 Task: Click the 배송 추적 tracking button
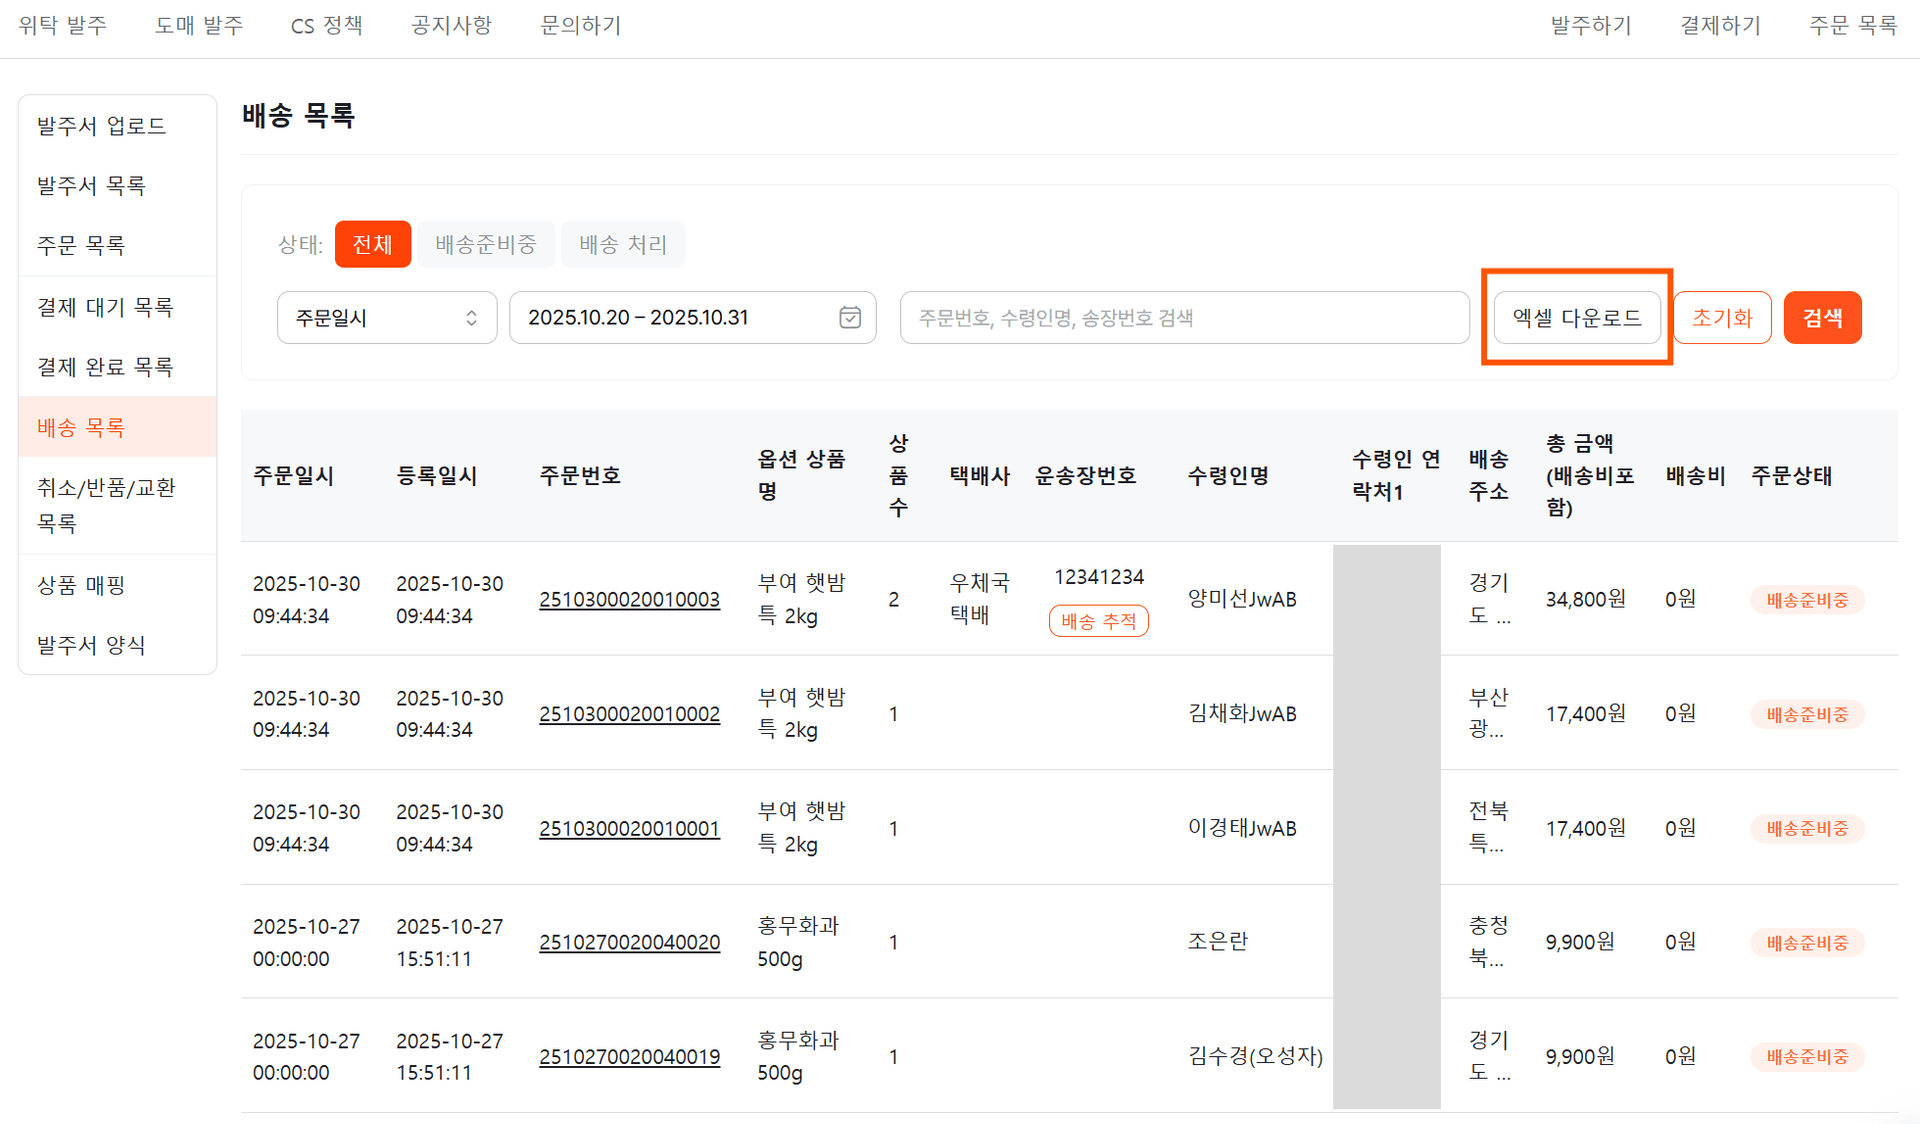(x=1098, y=621)
